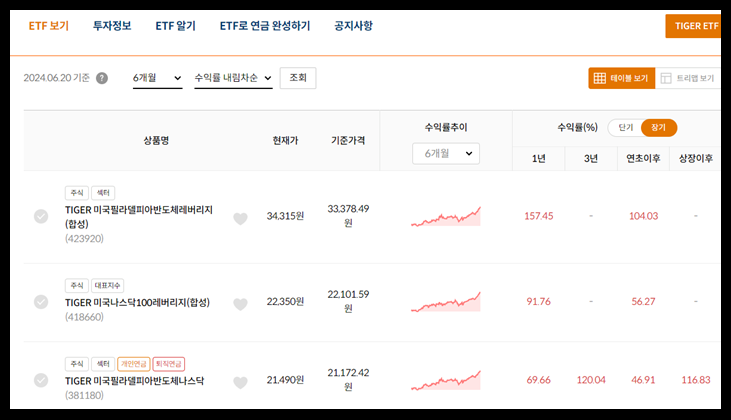Open the TIGER 미국나스닥100레버리지(합성) product link
Image resolution: width=731 pixels, height=420 pixels.
point(137,303)
